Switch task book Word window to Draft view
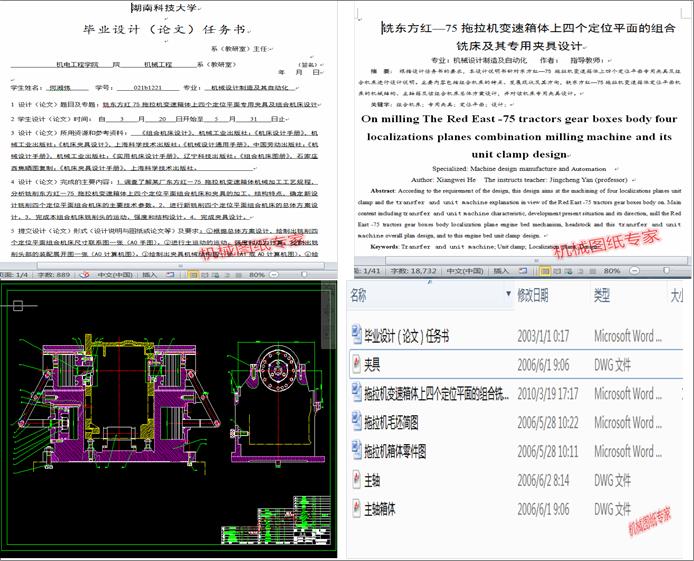This screenshot has height=561, width=694. tap(238, 275)
